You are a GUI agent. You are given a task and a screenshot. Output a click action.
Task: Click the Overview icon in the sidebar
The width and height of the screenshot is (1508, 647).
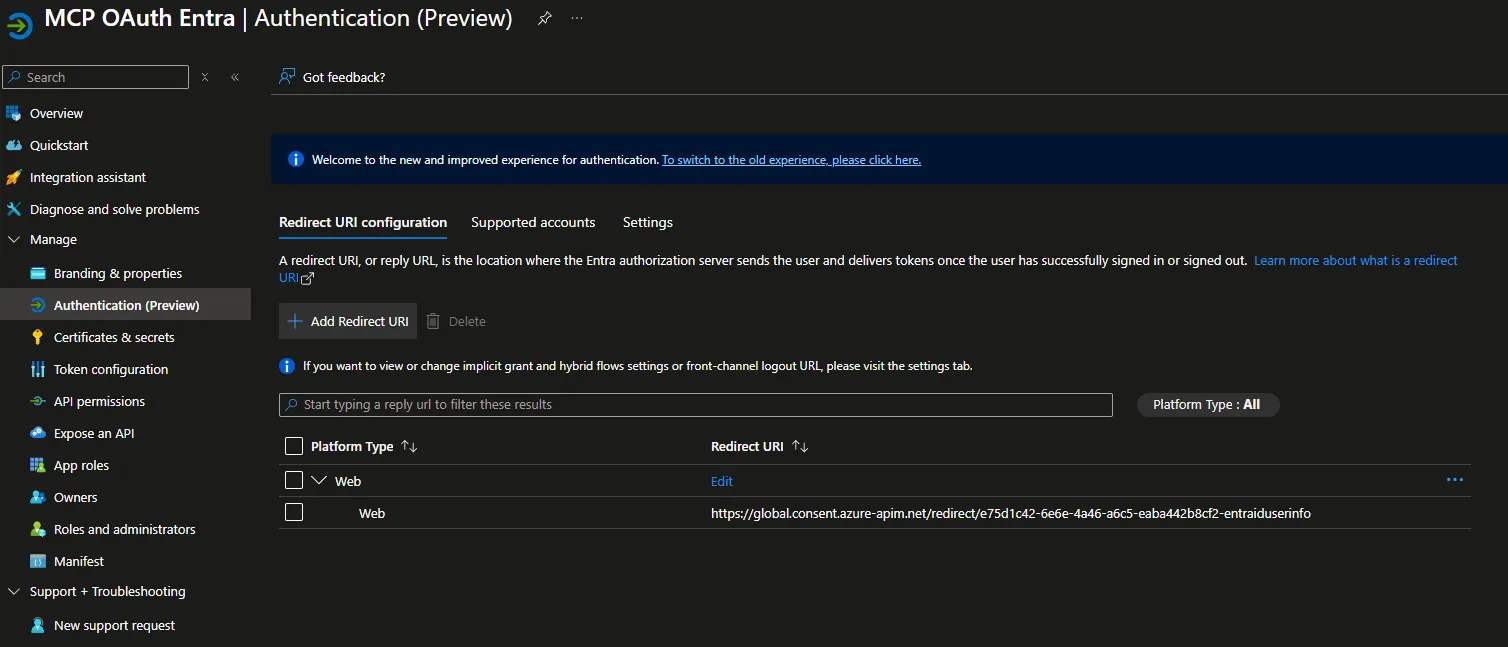click(x=13, y=113)
